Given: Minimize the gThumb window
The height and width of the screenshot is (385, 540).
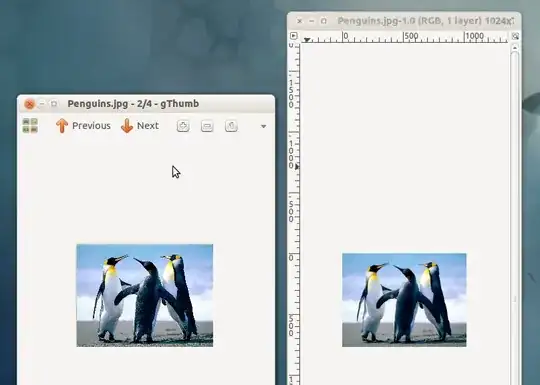Looking at the screenshot, I should point(42,104).
